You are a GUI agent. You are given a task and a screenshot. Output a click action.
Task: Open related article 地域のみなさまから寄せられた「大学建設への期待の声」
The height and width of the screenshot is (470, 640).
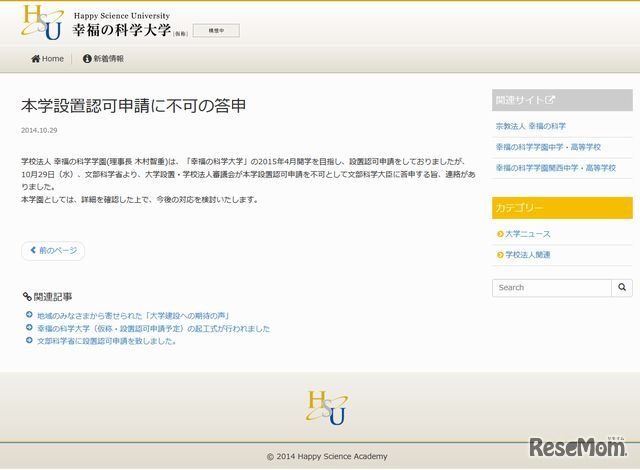[x=134, y=315]
